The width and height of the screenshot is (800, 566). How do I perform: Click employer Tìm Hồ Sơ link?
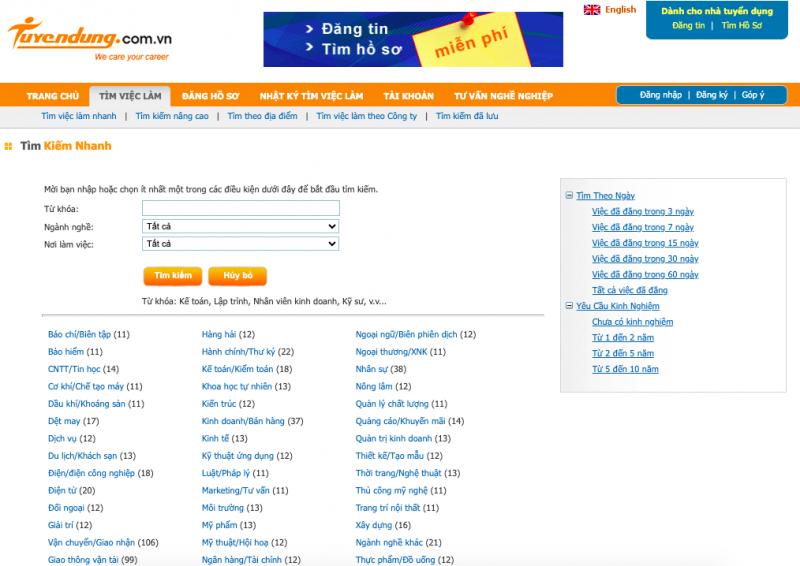[x=742, y=26]
